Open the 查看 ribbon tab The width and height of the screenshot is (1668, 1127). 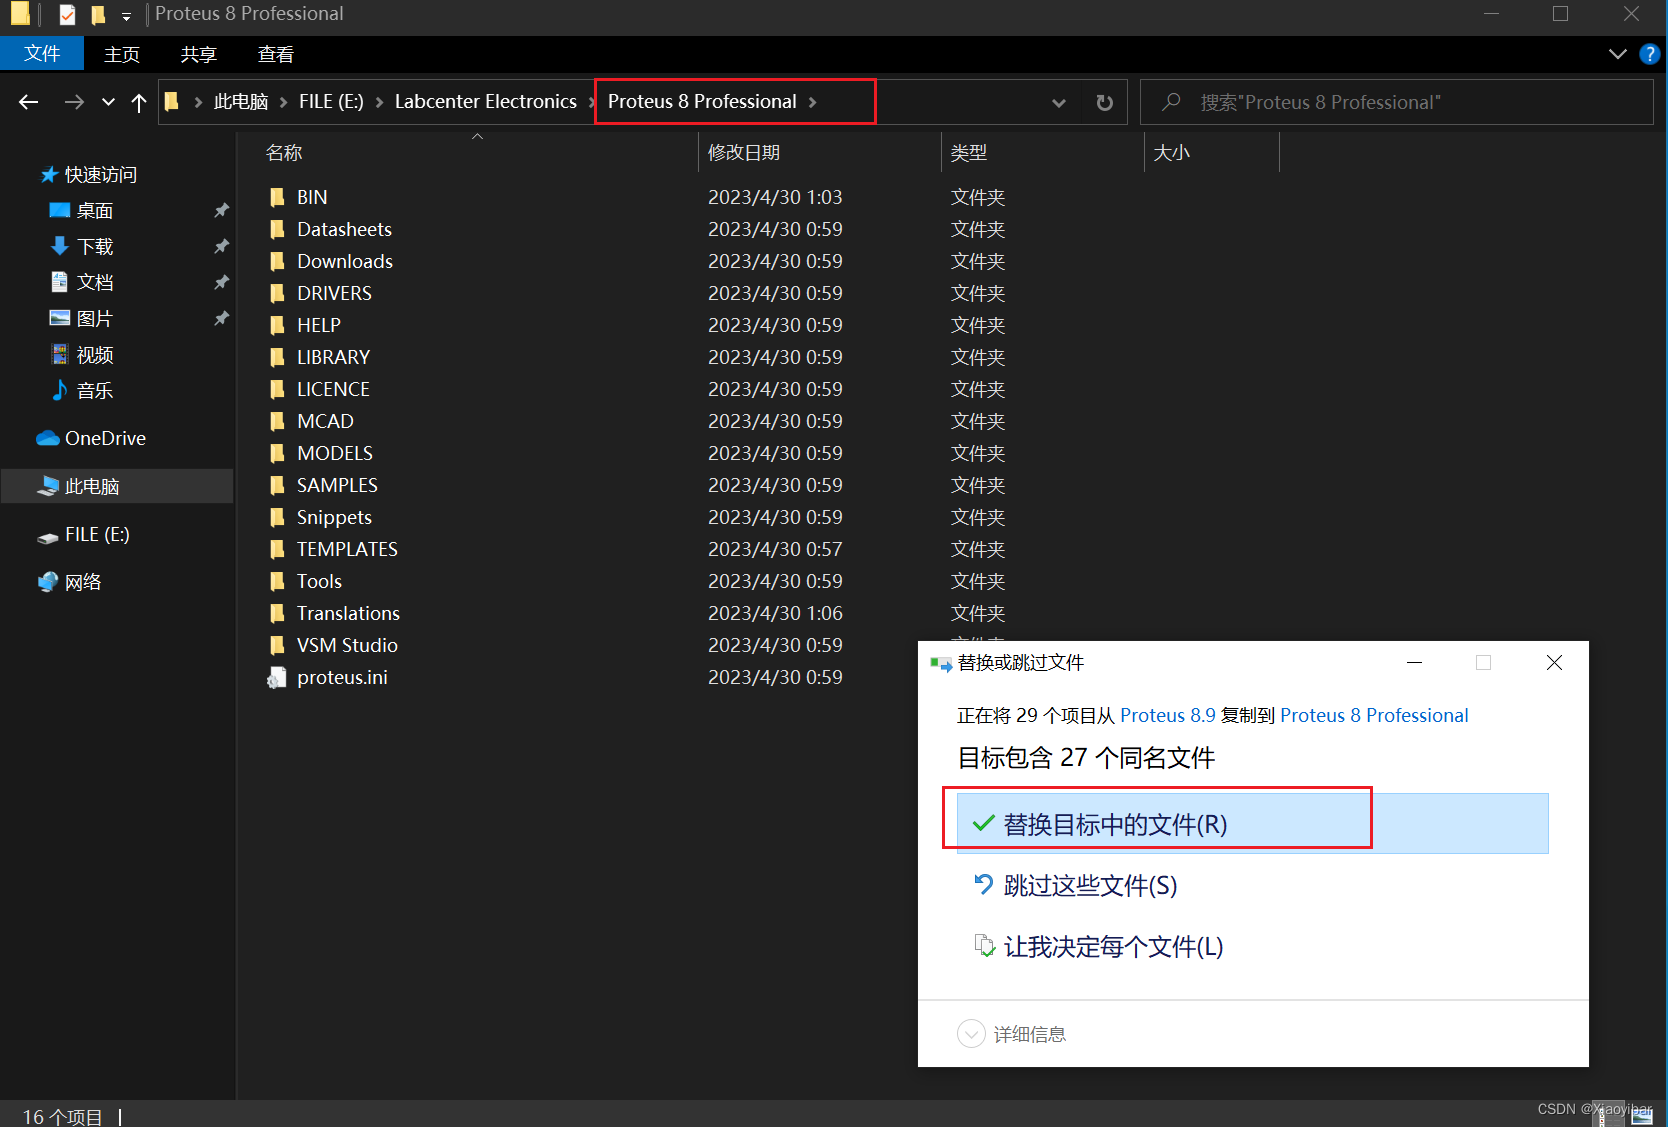pyautogui.click(x=275, y=54)
